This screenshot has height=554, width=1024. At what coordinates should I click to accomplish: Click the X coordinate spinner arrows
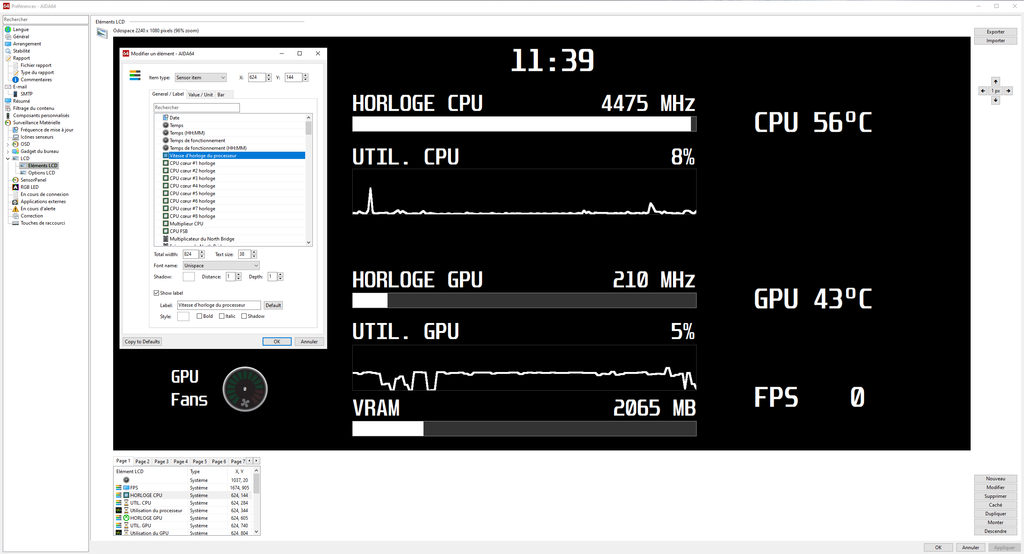pos(268,78)
